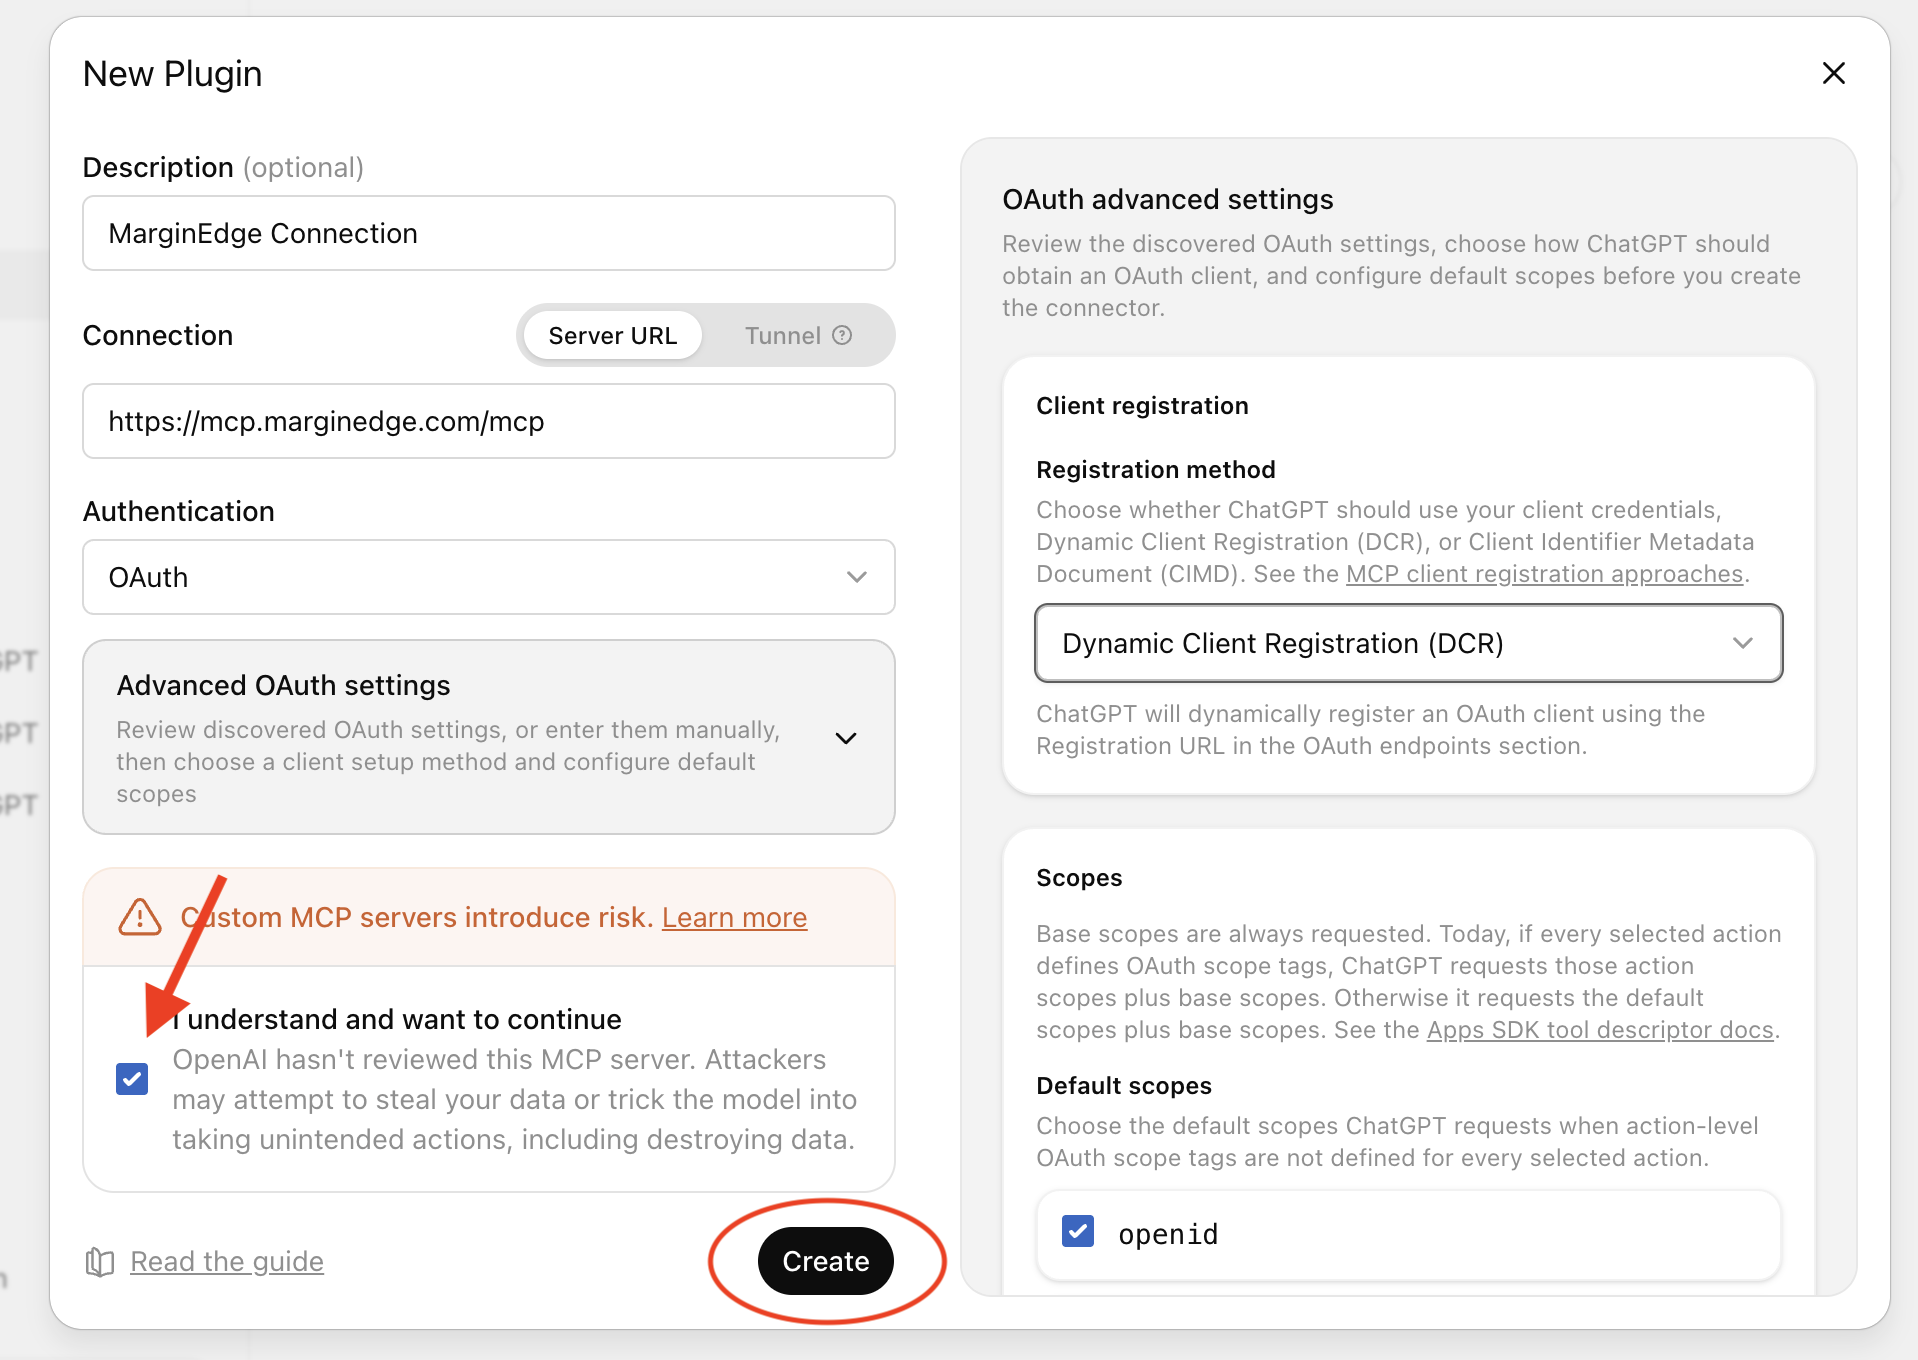Toggle the openid scope checkbox
The height and width of the screenshot is (1360, 1918).
click(1078, 1231)
